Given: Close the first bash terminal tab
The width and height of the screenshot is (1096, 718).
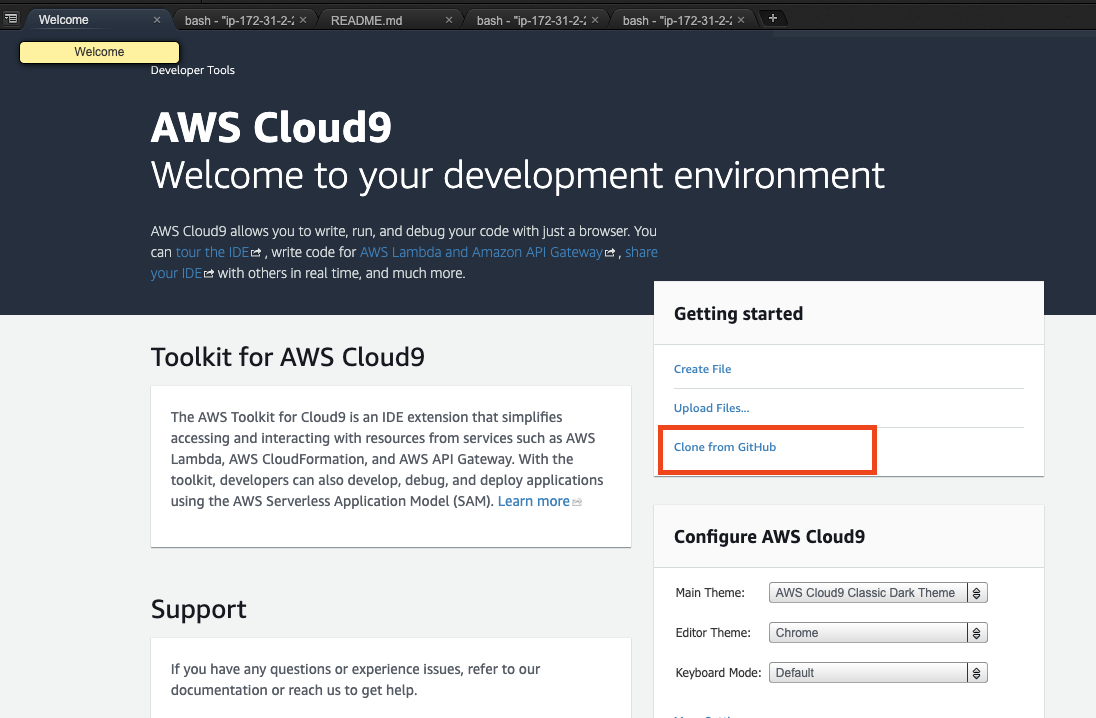Looking at the screenshot, I should 303,20.
